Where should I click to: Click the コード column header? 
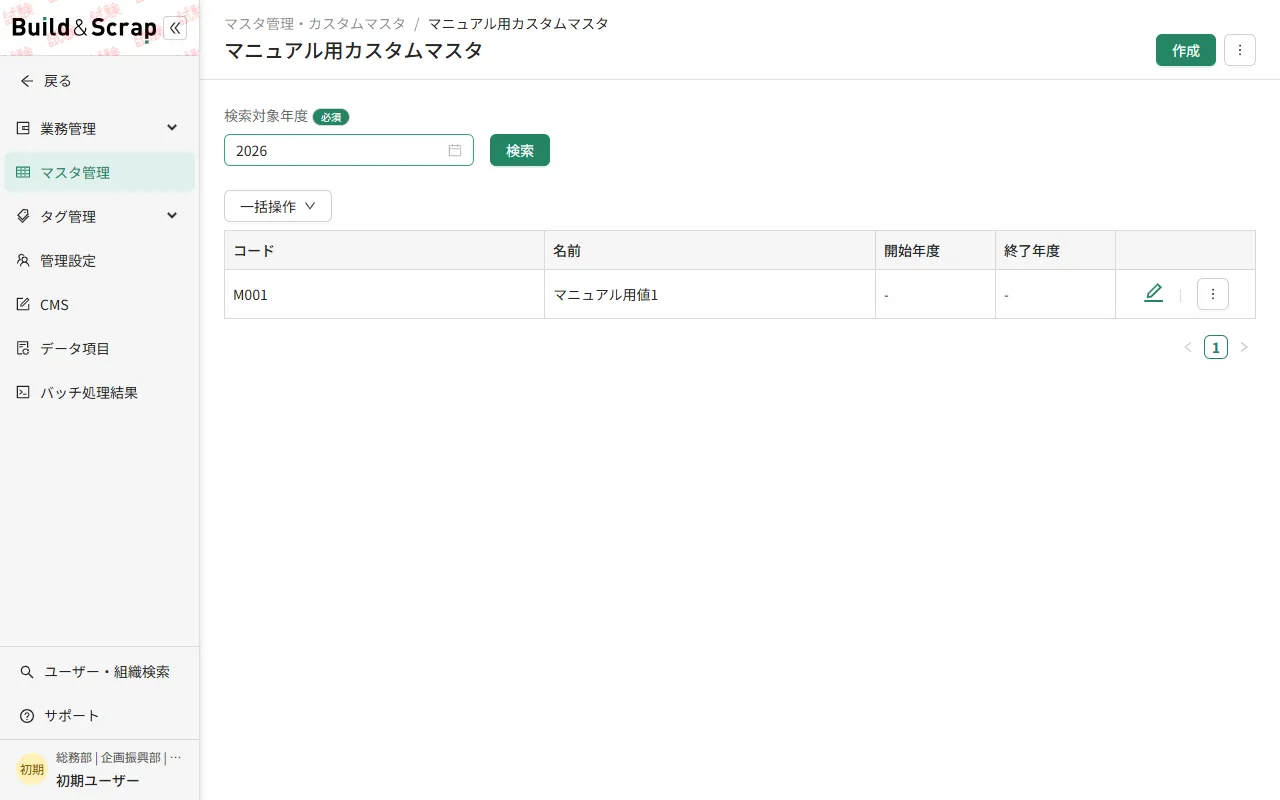tap(385, 250)
